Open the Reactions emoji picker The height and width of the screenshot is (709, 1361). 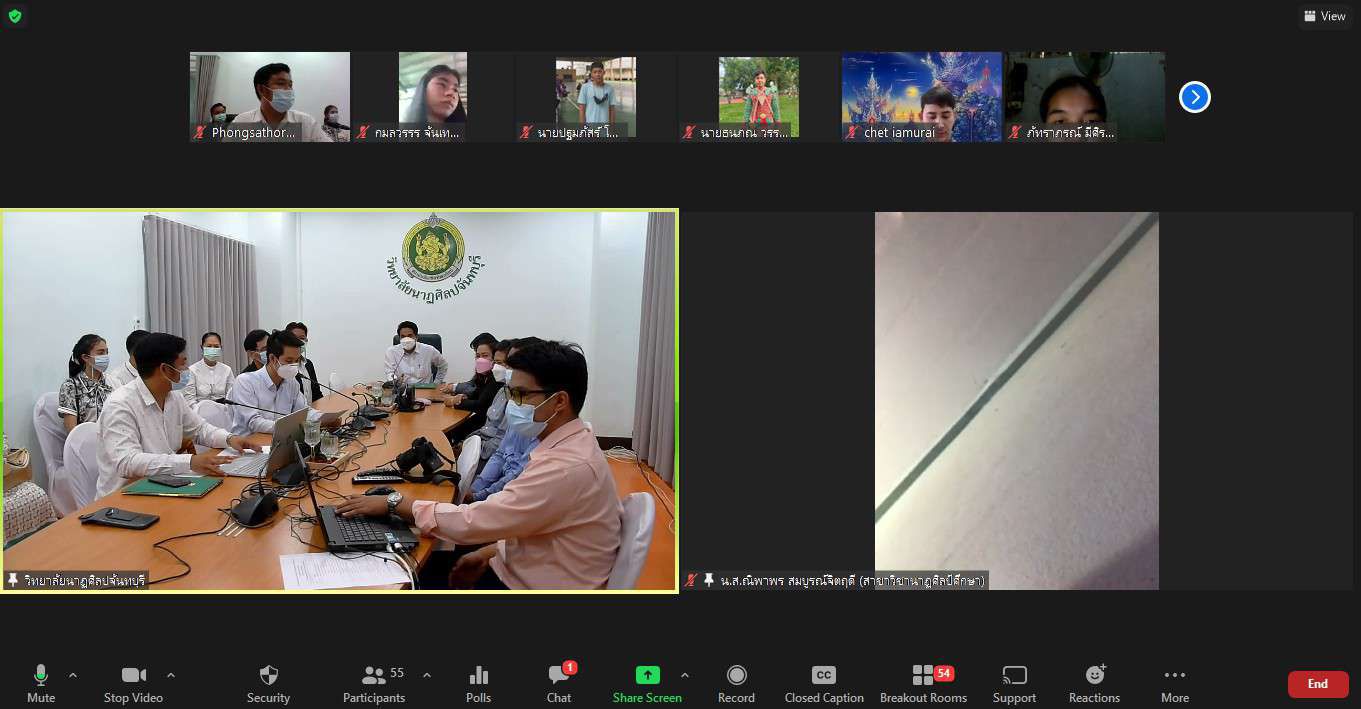click(1094, 683)
